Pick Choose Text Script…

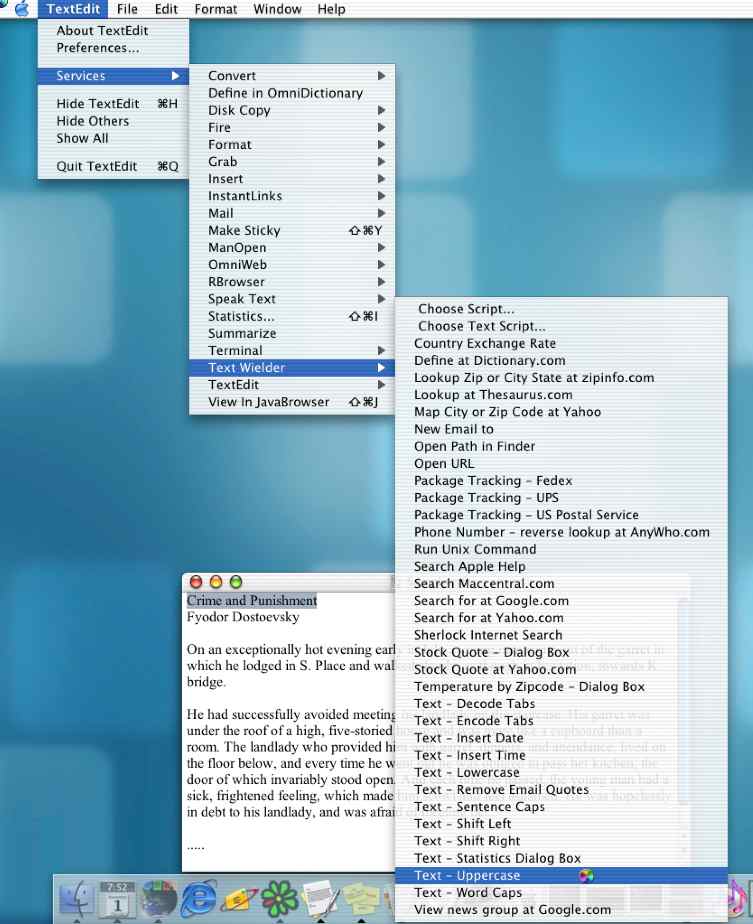coord(562,326)
